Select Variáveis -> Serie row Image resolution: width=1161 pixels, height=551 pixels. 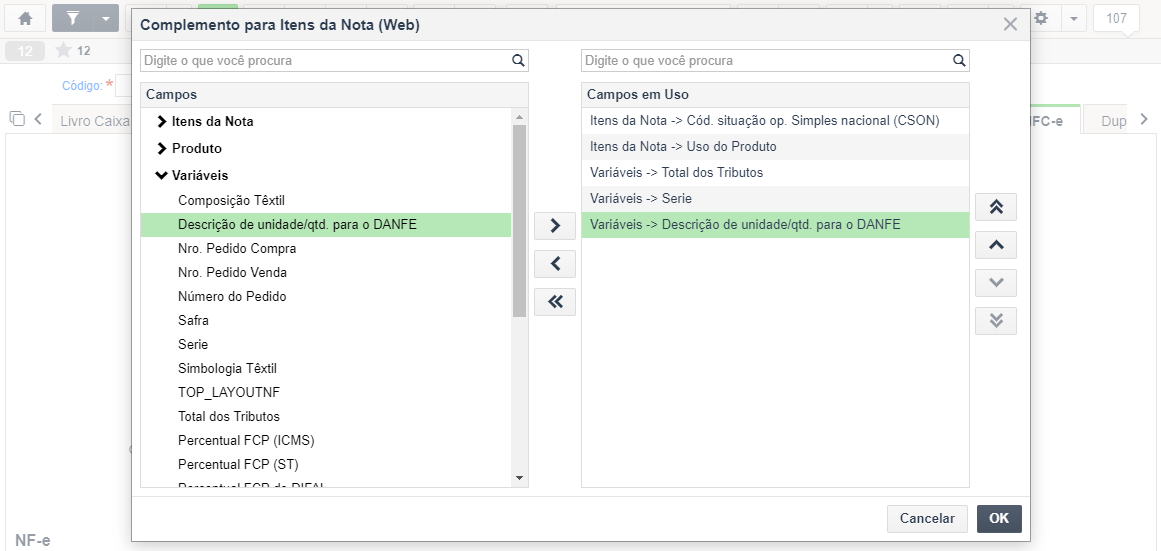775,198
